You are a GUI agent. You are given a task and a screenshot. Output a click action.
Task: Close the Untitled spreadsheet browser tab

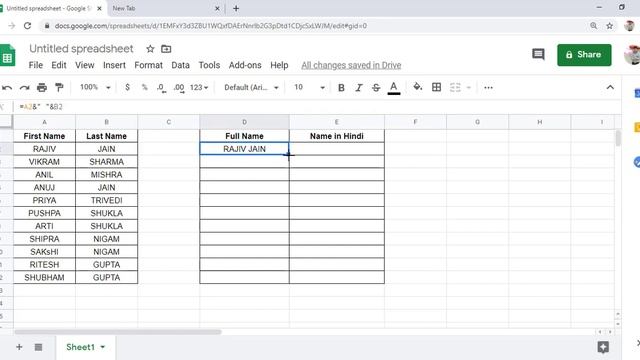[99, 8]
